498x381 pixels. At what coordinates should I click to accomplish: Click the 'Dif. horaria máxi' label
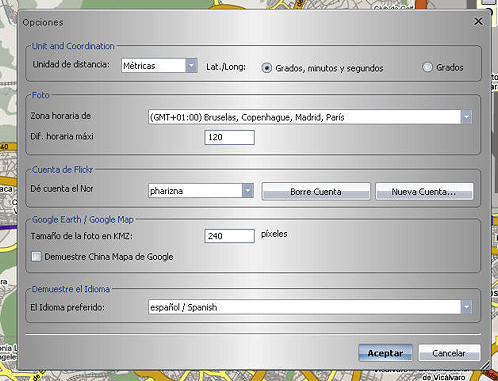point(62,136)
